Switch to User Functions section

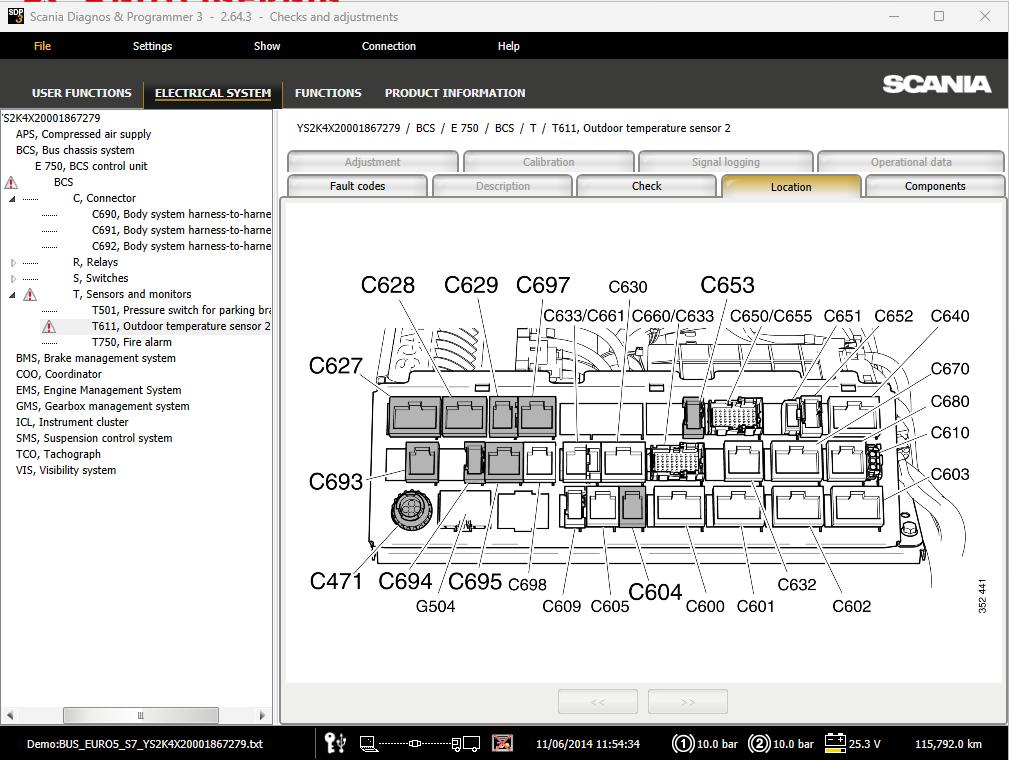(x=82, y=93)
